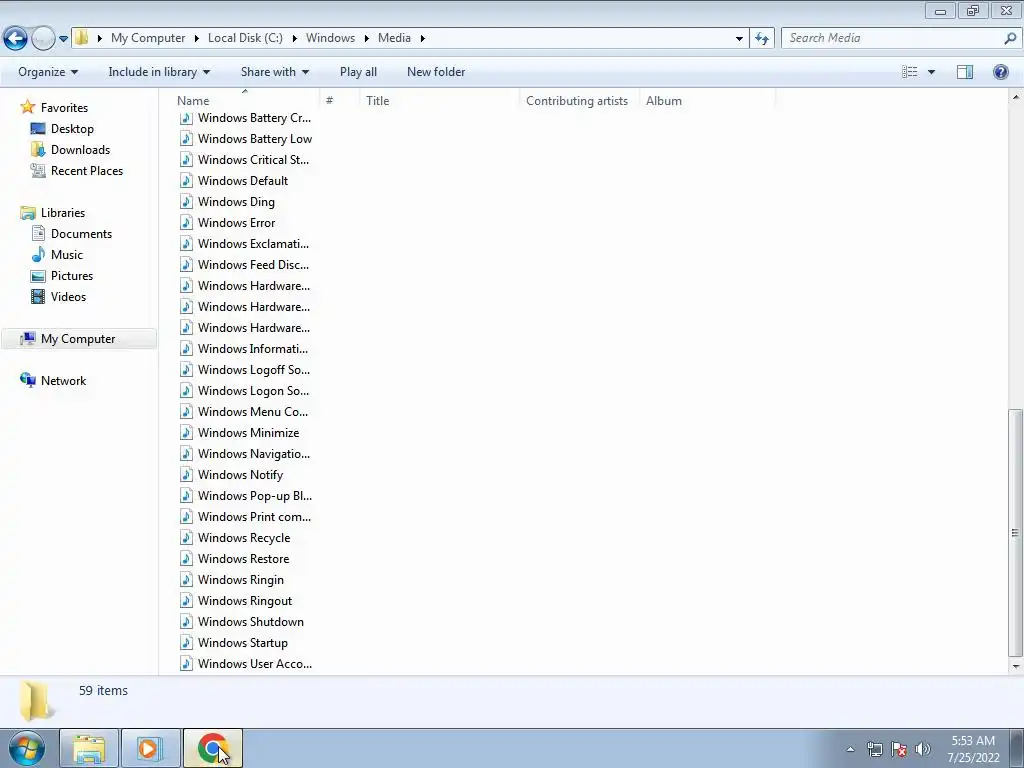Click the My Computer breadcrumb

click(148, 38)
